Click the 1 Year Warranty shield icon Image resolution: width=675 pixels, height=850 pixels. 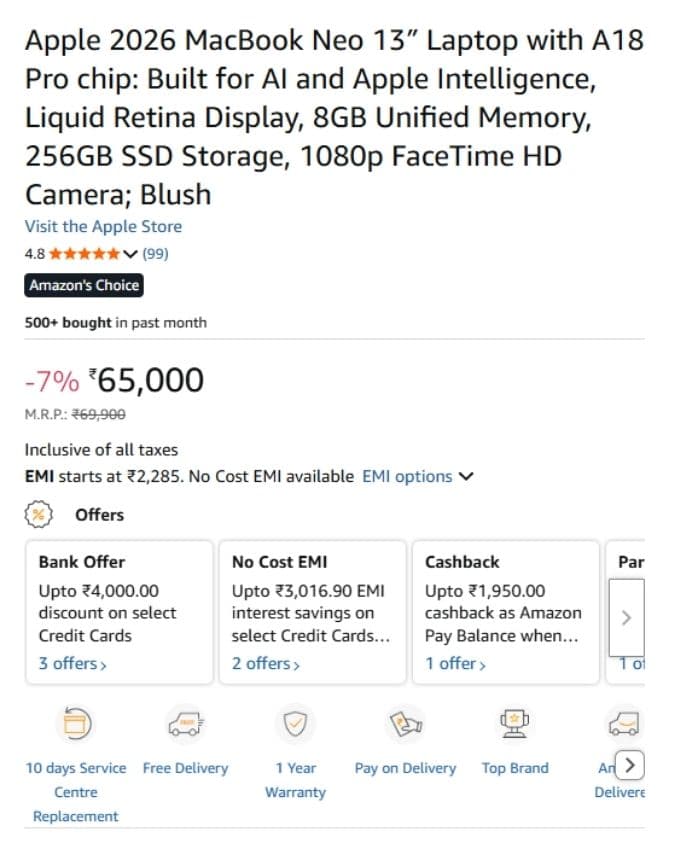tap(295, 724)
